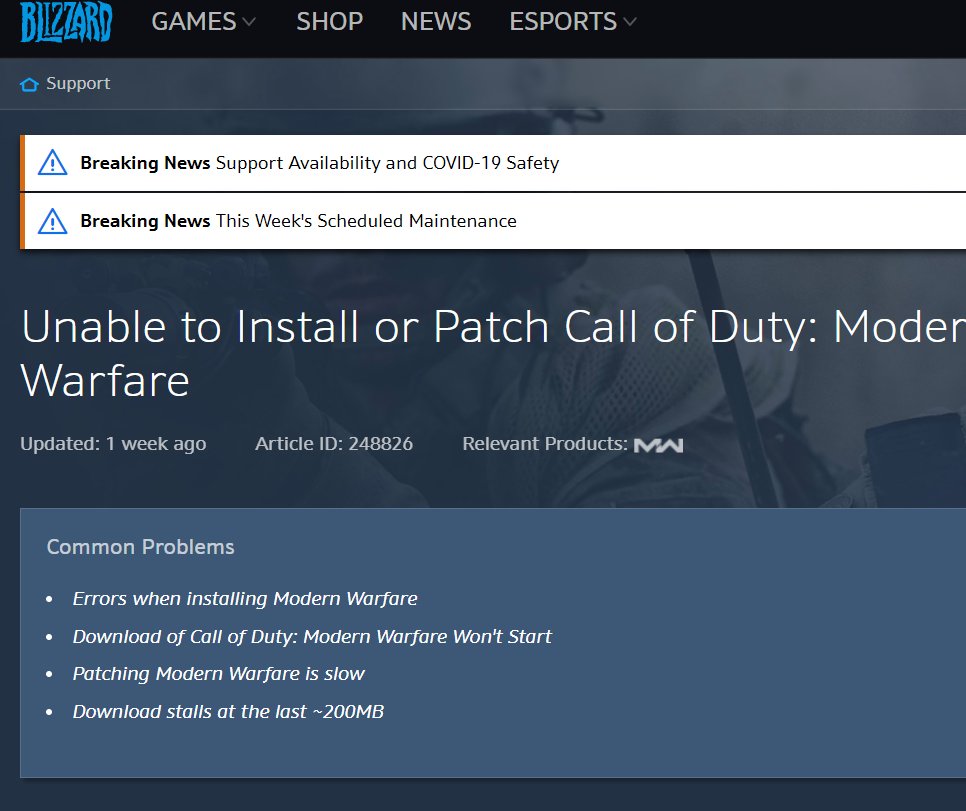
Task: Open This Week's Scheduled Maintenance news
Action: (x=367, y=221)
